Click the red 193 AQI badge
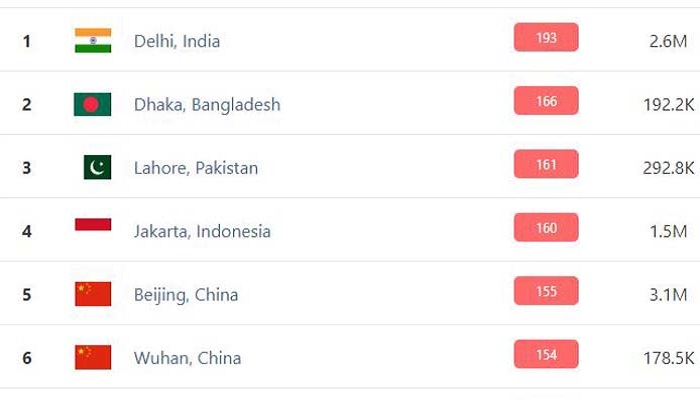The width and height of the screenshot is (700, 400). coord(546,37)
